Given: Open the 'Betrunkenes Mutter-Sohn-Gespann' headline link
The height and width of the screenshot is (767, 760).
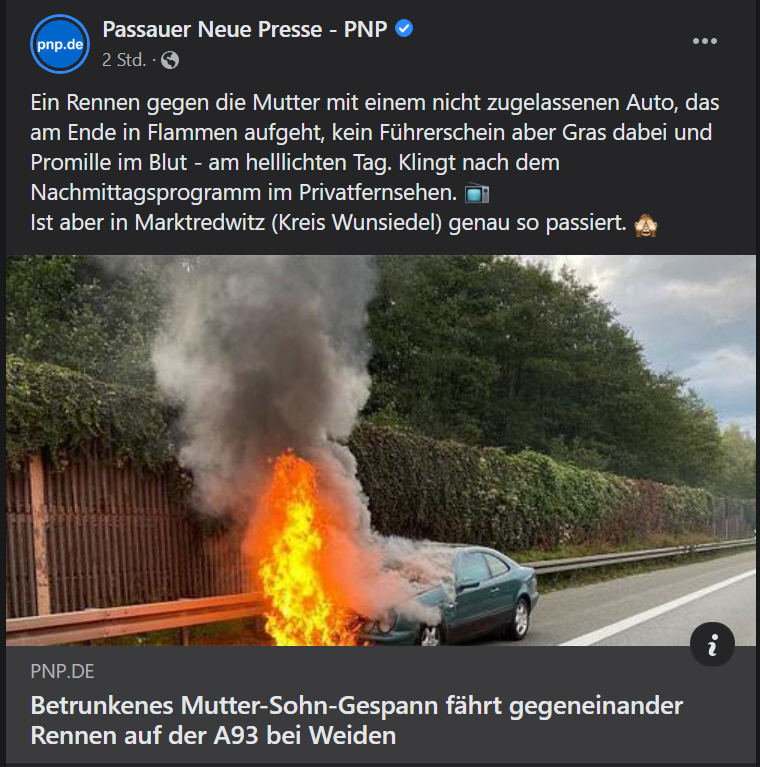Looking at the screenshot, I should (357, 720).
